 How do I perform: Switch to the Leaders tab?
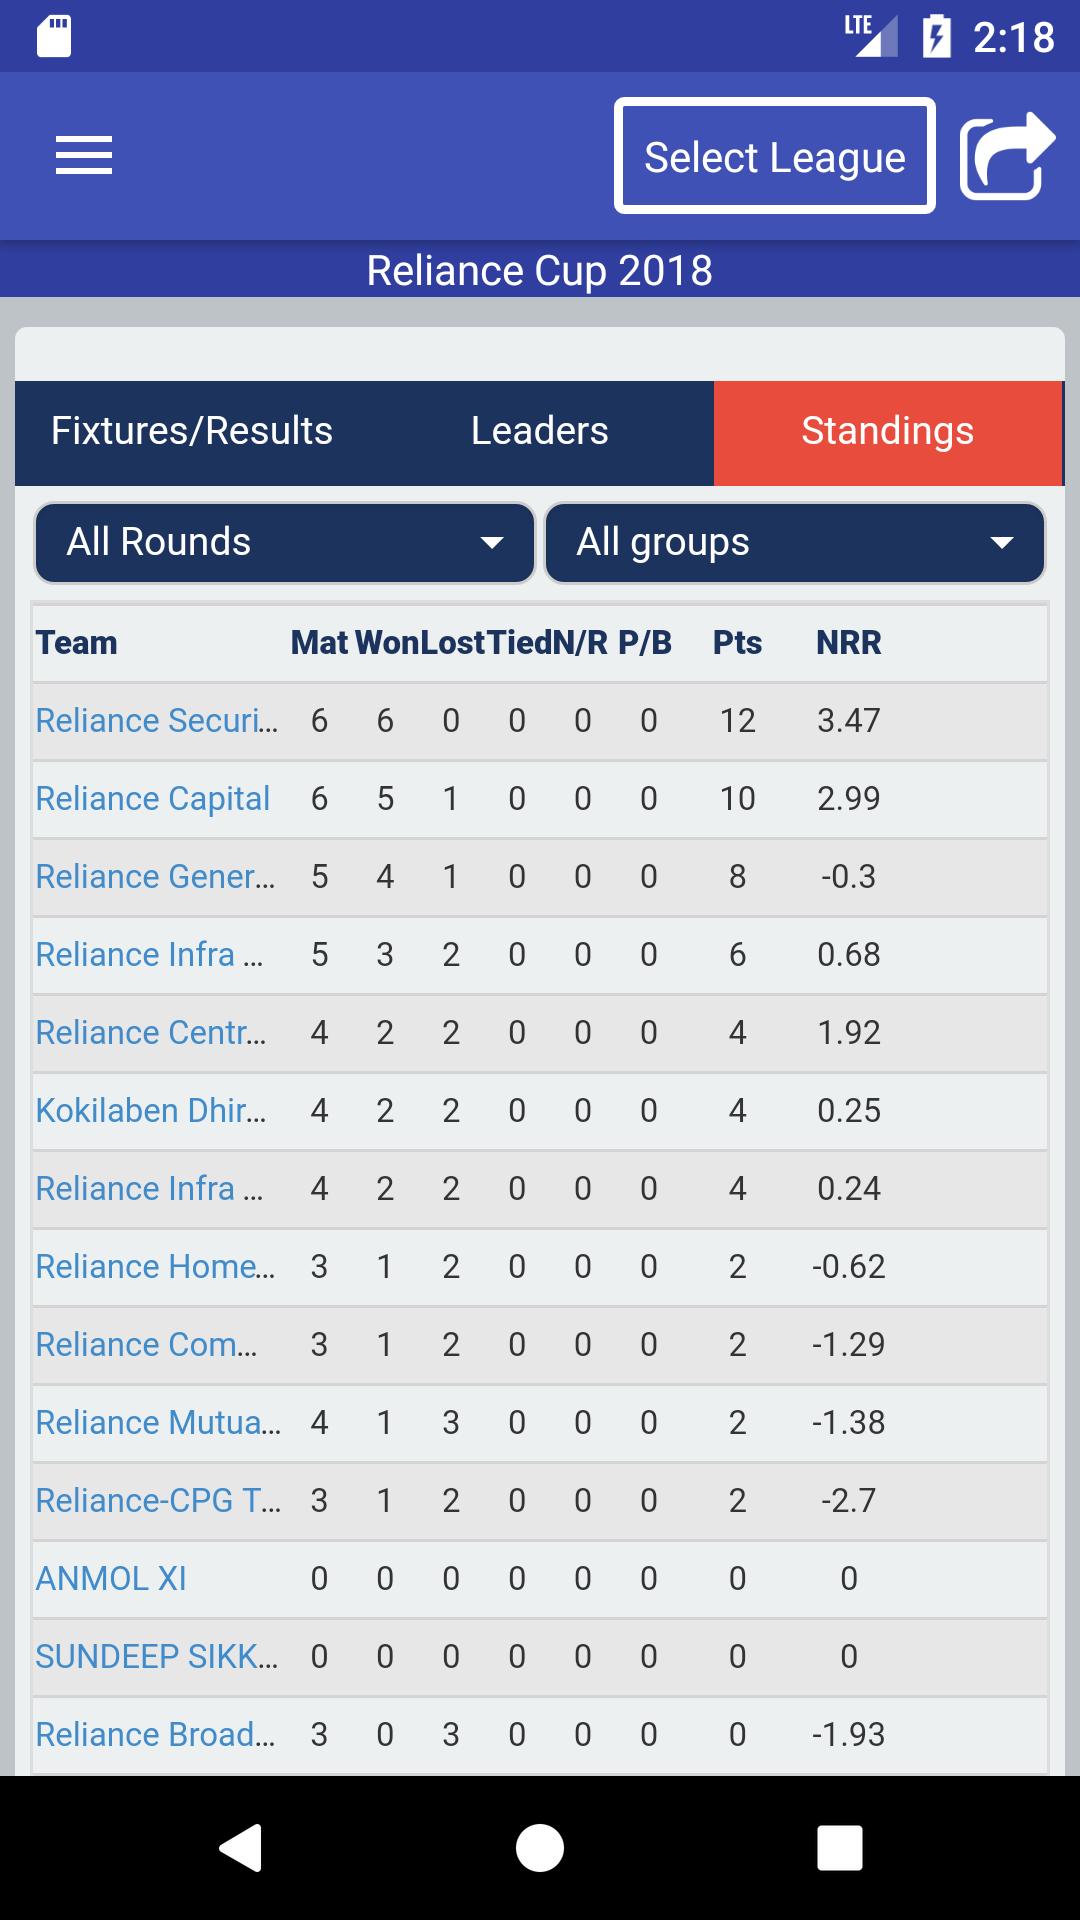540,431
